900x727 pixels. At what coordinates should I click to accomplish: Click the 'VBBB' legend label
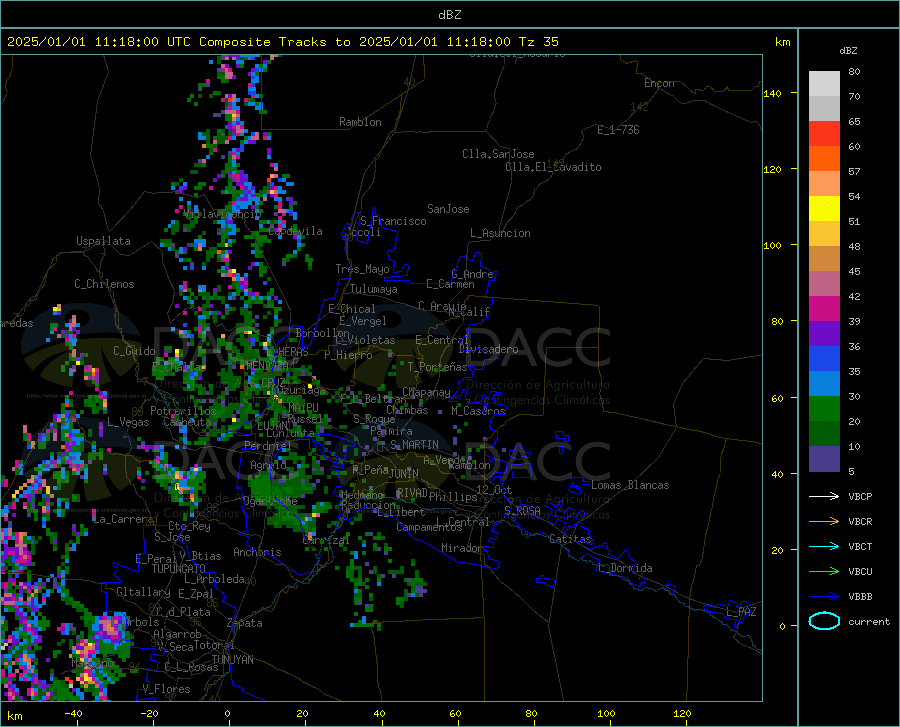point(860,597)
